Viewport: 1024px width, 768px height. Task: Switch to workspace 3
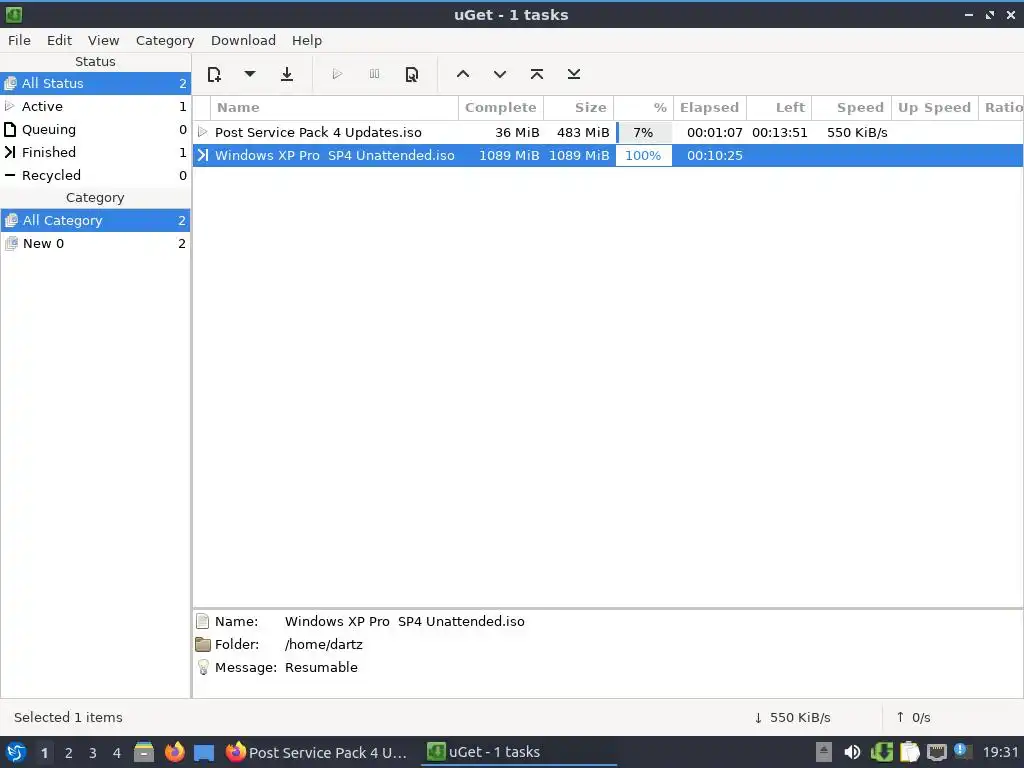coord(93,753)
